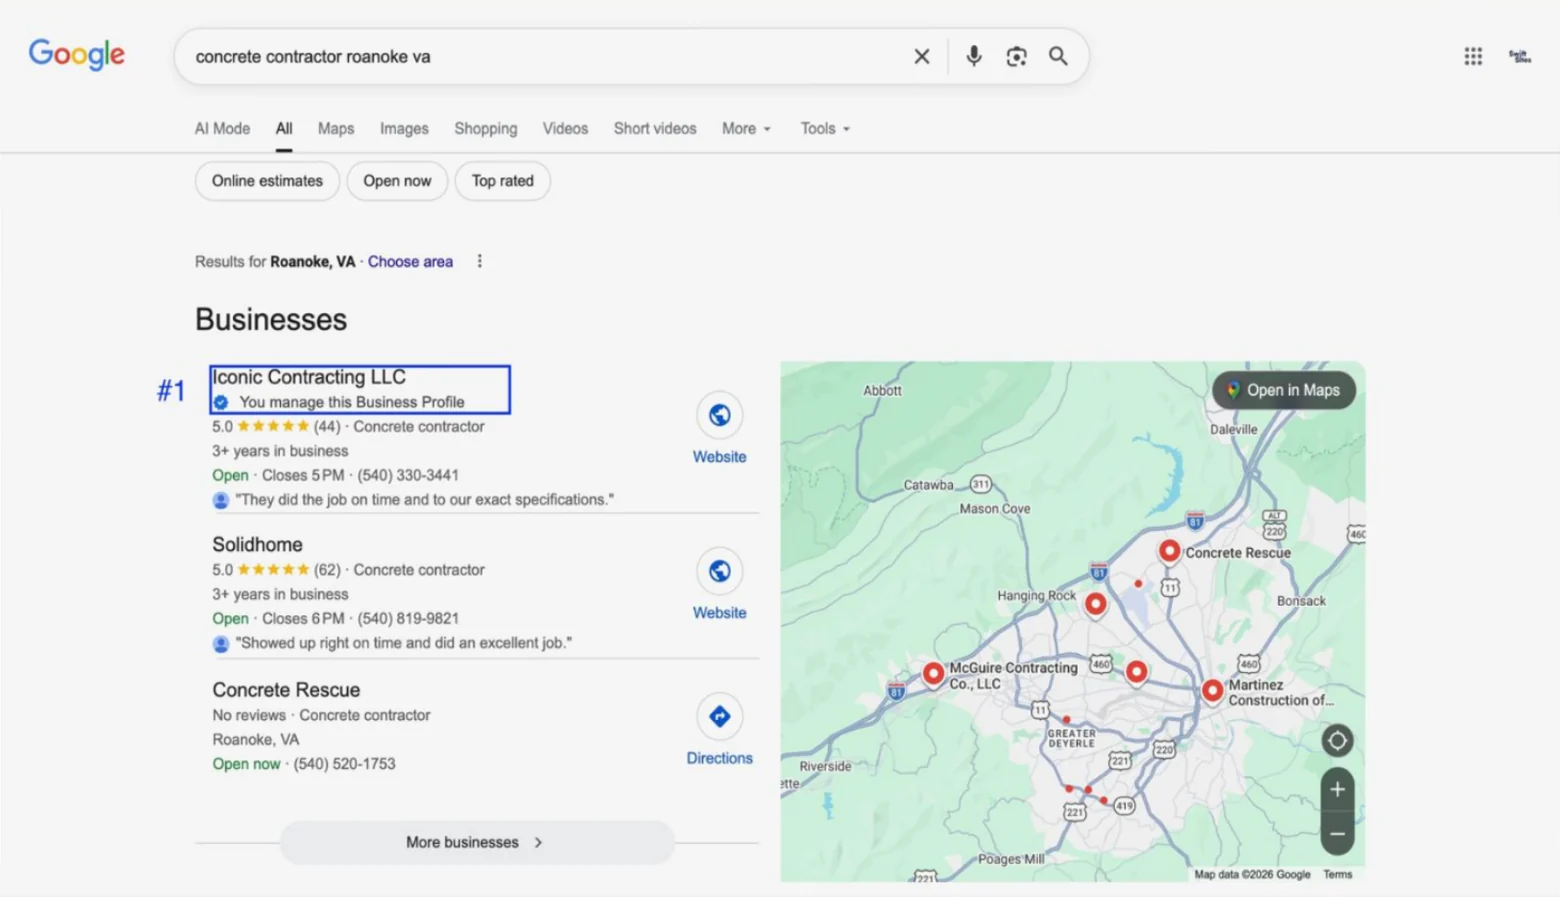The image size is (1560, 897).
Task: Open Iconic Contracting LLC website icon
Action: click(x=719, y=415)
